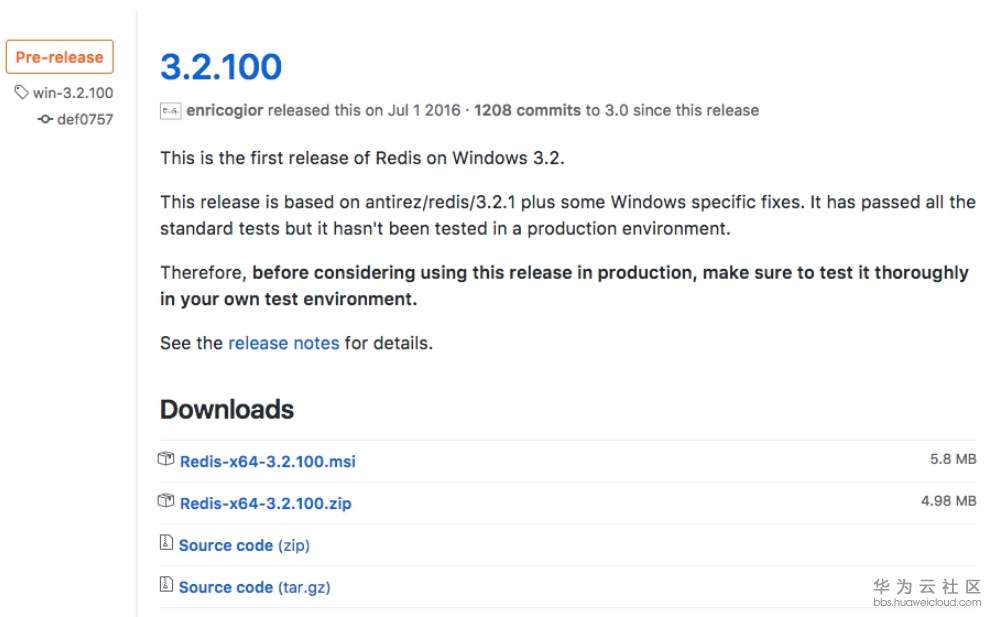Download Source code (tar.gz)

pos(254,587)
